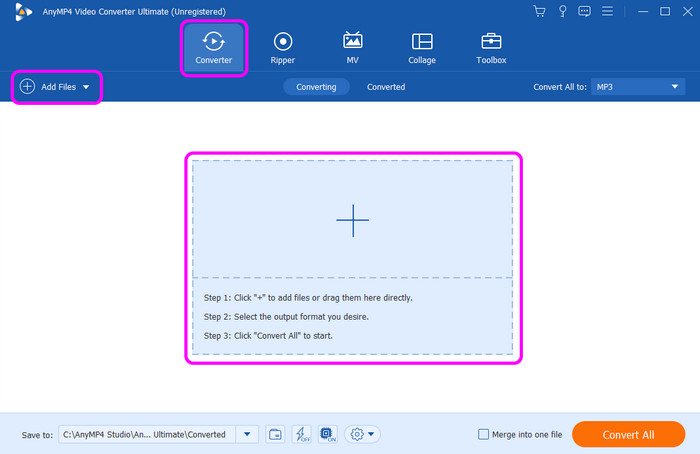Open the settings gear dropdown
This screenshot has width=700, height=454.
tap(362, 434)
